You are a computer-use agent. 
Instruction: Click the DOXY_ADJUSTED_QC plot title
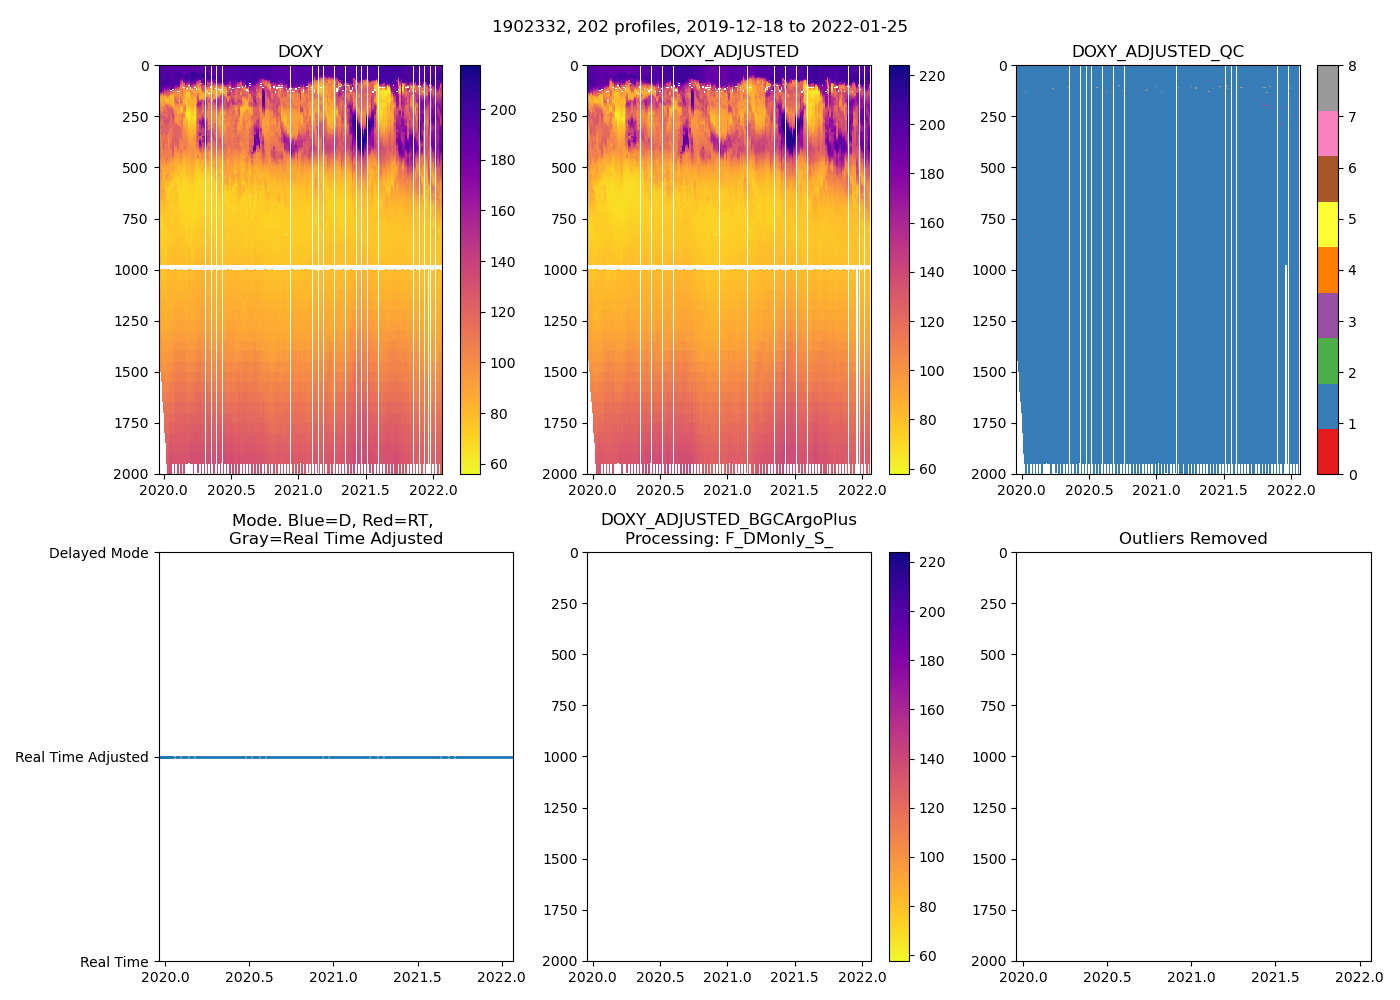coord(1157,52)
